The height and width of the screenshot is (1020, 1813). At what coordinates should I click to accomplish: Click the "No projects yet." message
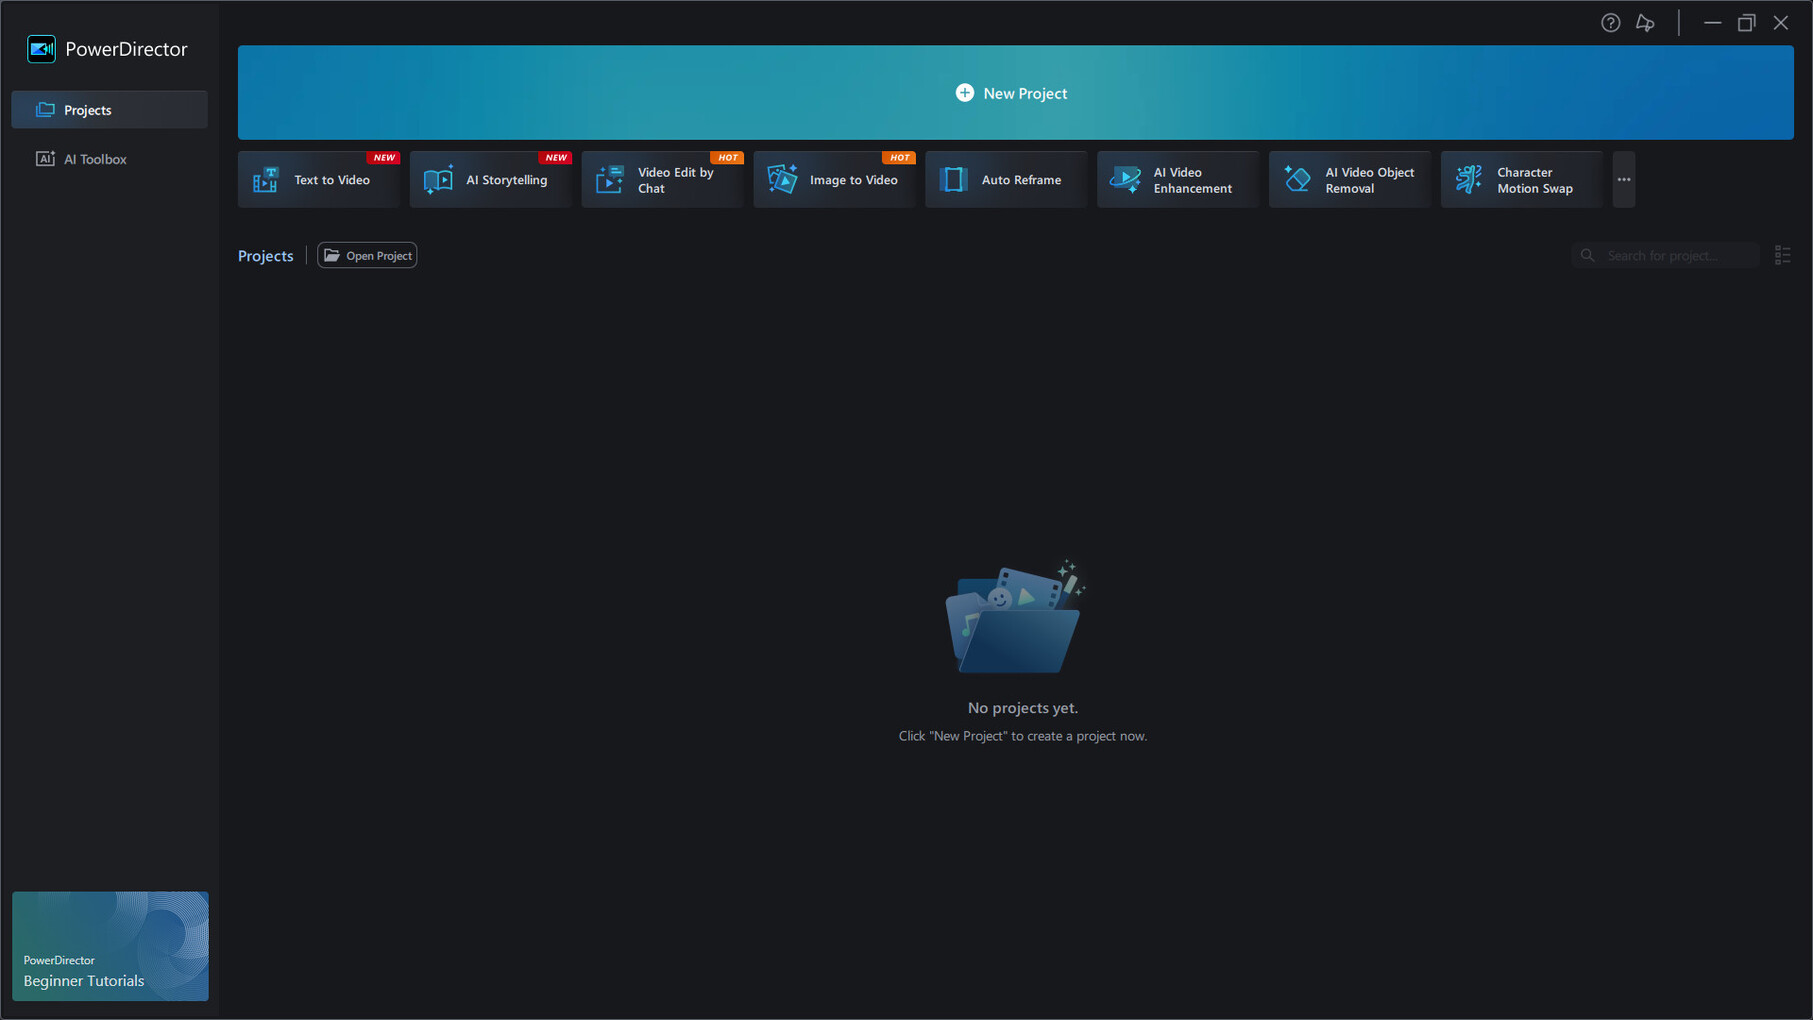[1023, 708]
